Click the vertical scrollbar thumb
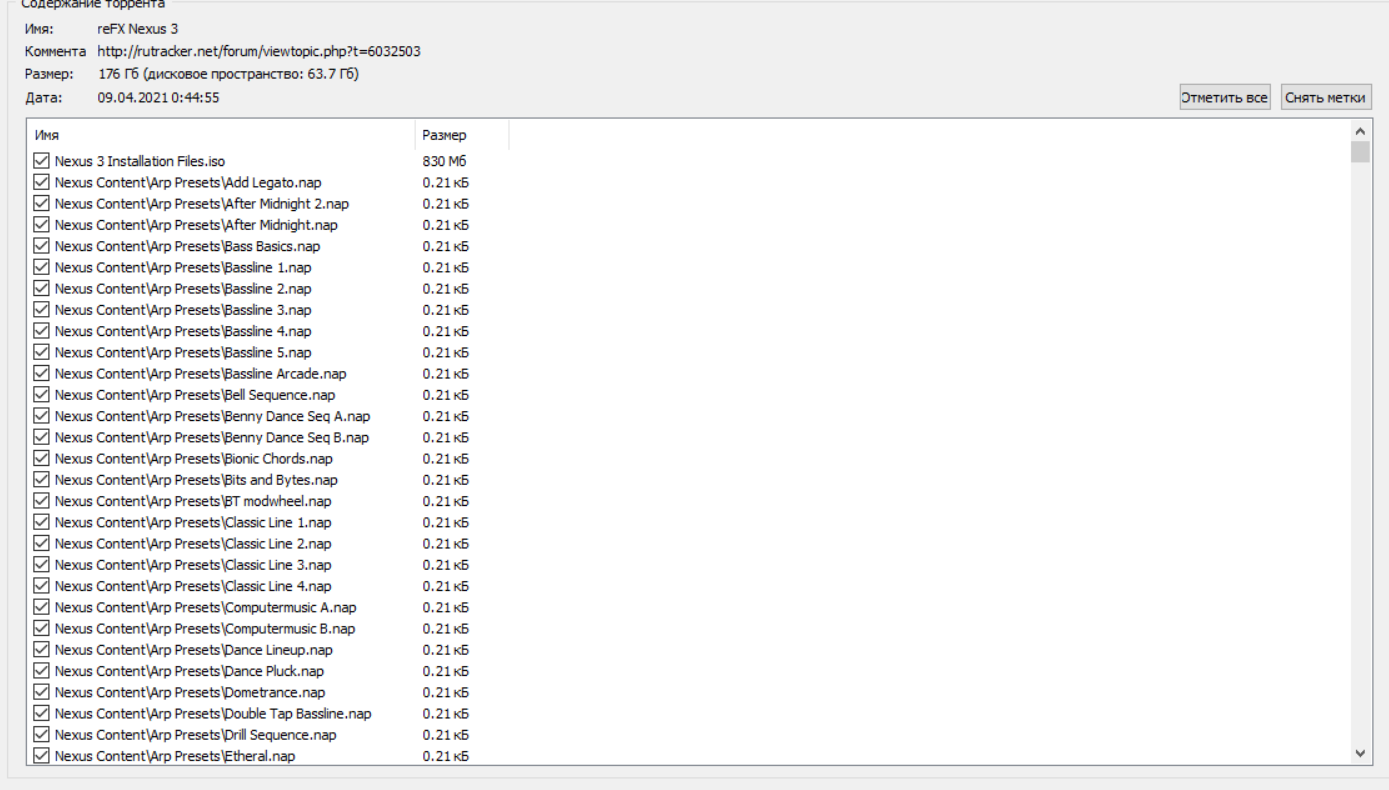This screenshot has height=790, width=1389. click(x=1359, y=152)
